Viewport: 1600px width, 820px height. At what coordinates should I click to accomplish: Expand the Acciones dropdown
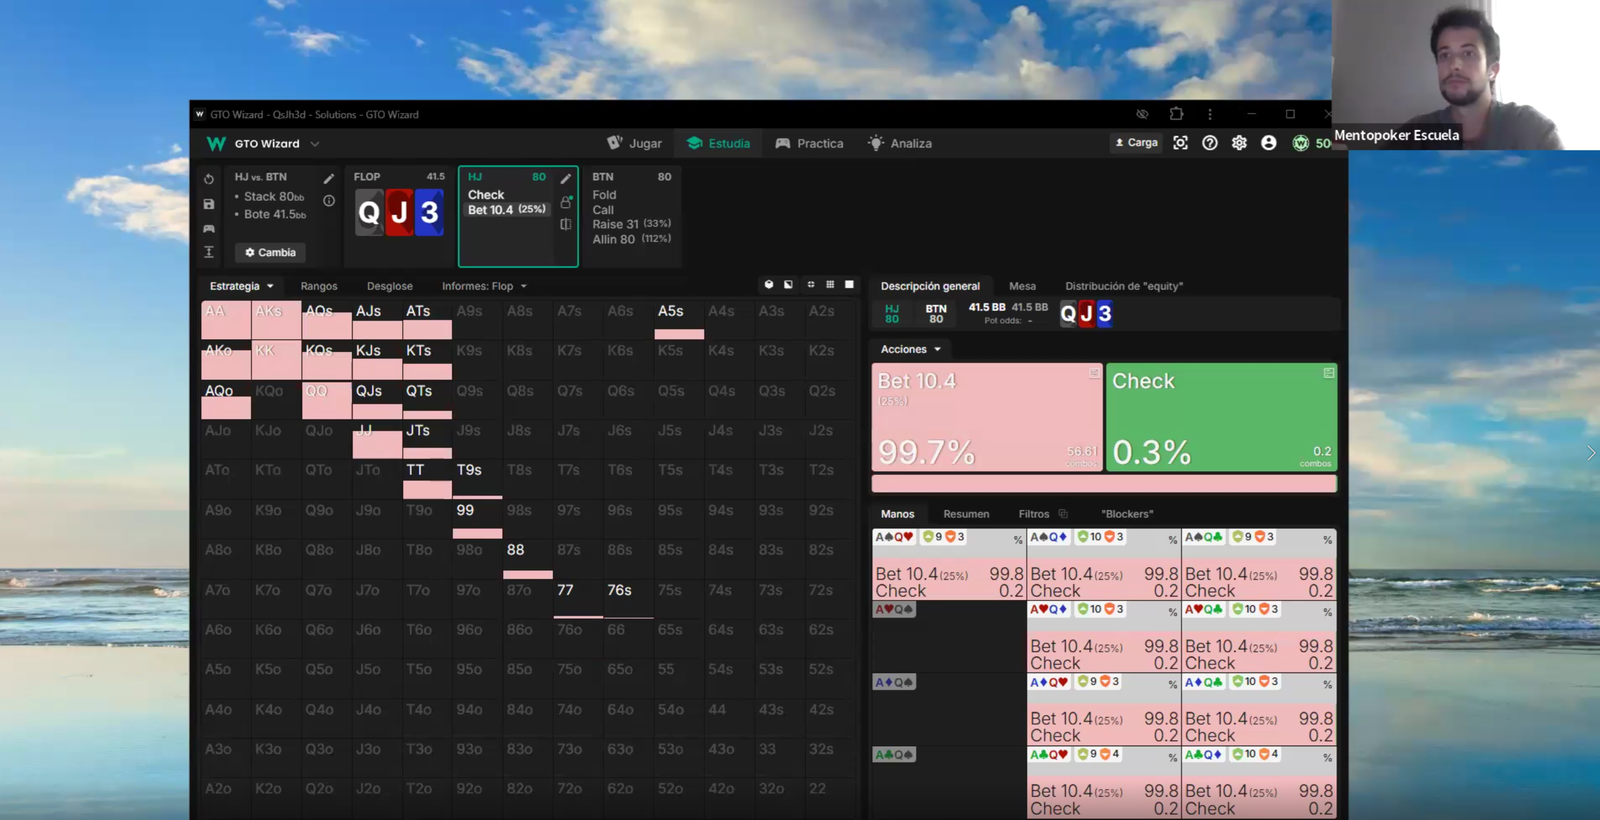point(910,349)
